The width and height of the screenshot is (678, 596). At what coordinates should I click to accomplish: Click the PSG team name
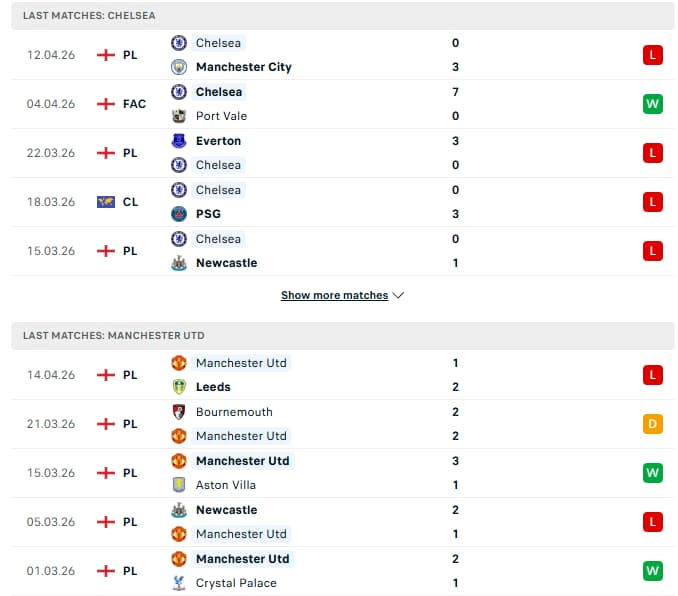tap(208, 214)
